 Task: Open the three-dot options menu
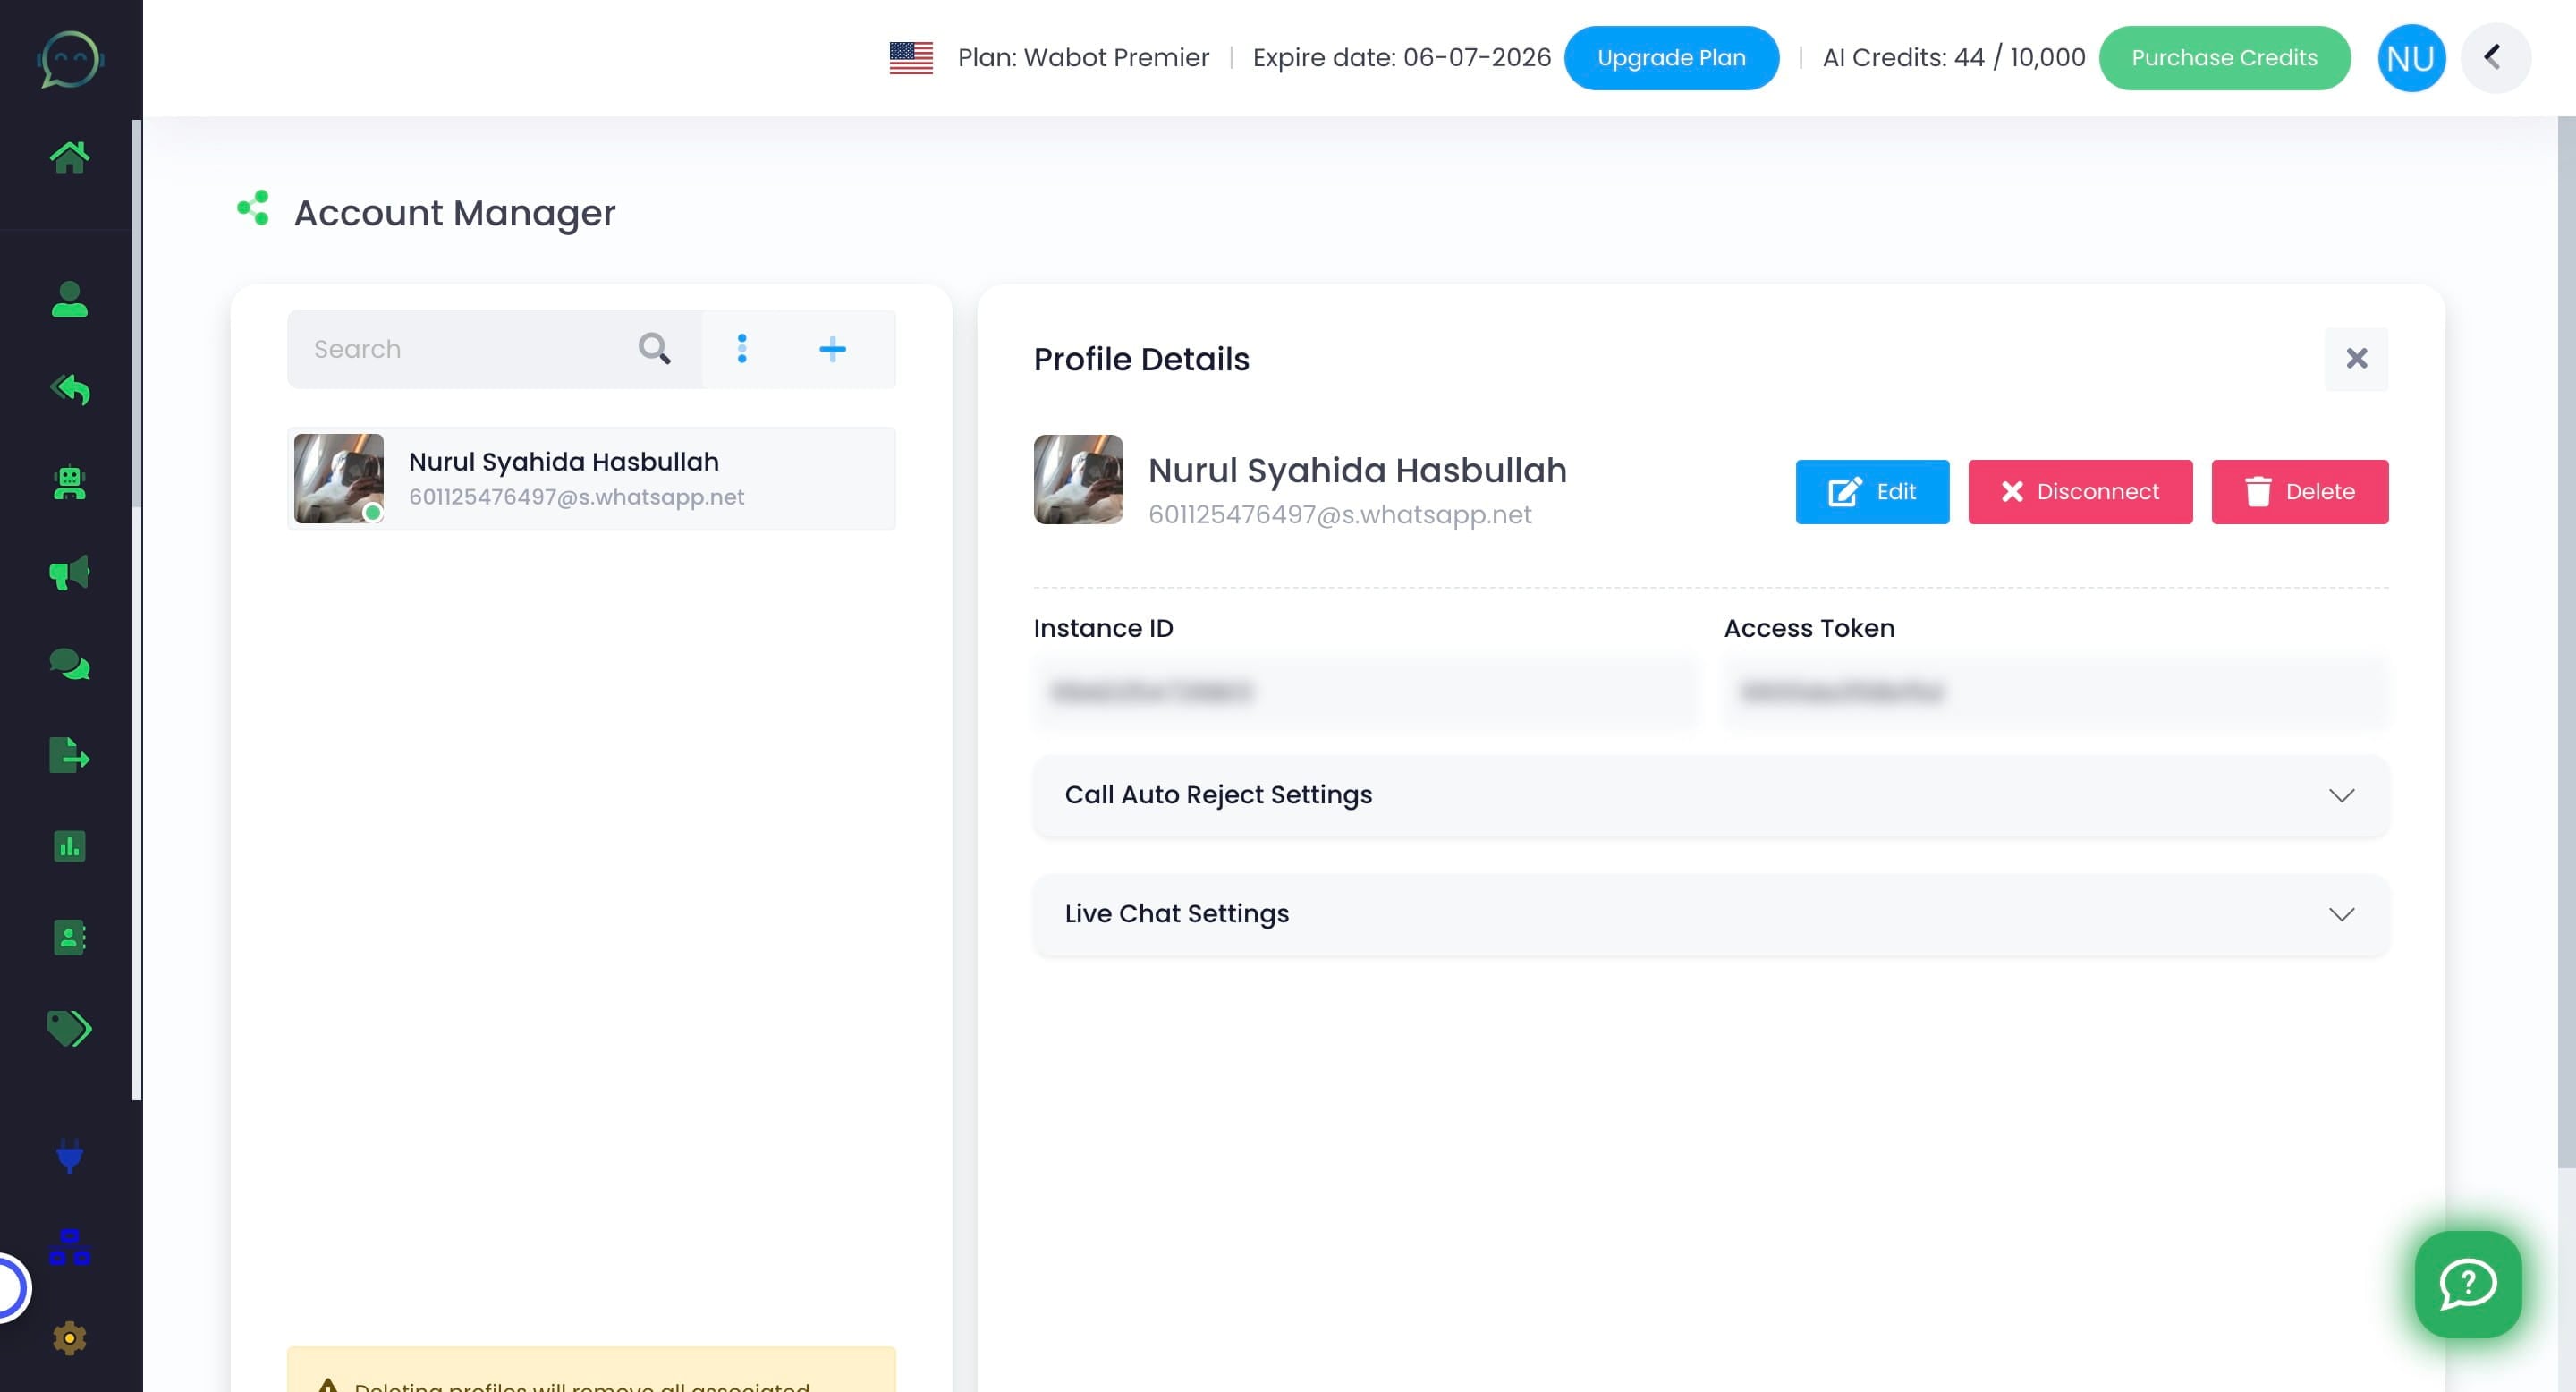(741, 349)
